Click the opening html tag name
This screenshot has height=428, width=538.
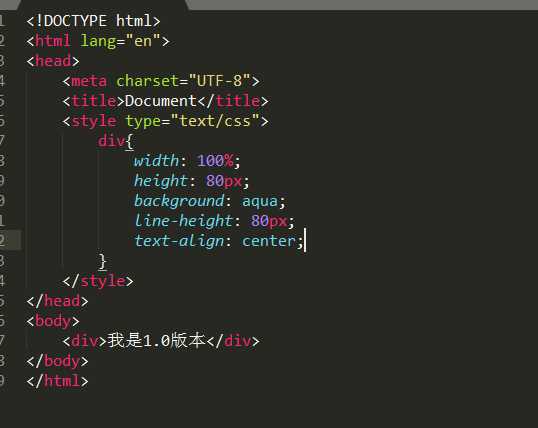53,41
